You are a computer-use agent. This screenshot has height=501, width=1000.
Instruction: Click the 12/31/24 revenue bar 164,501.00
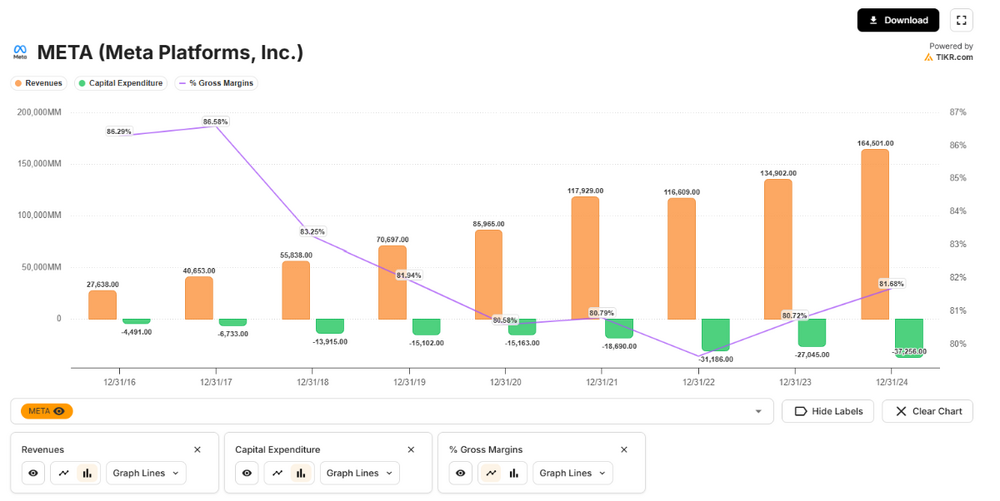tap(874, 234)
